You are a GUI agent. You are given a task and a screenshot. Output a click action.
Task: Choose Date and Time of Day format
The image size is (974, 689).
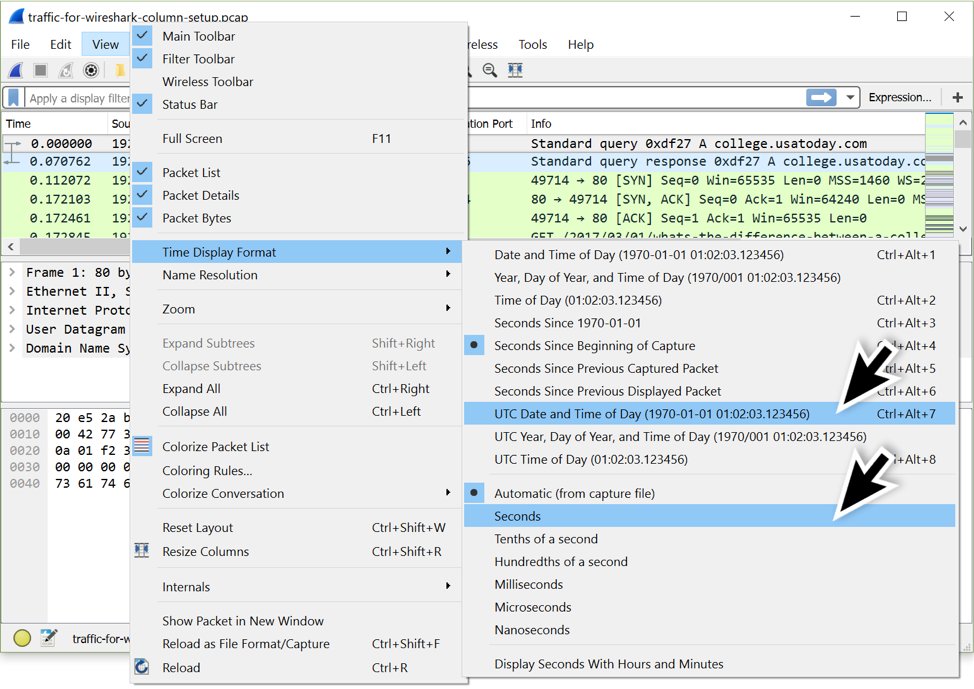(709, 255)
